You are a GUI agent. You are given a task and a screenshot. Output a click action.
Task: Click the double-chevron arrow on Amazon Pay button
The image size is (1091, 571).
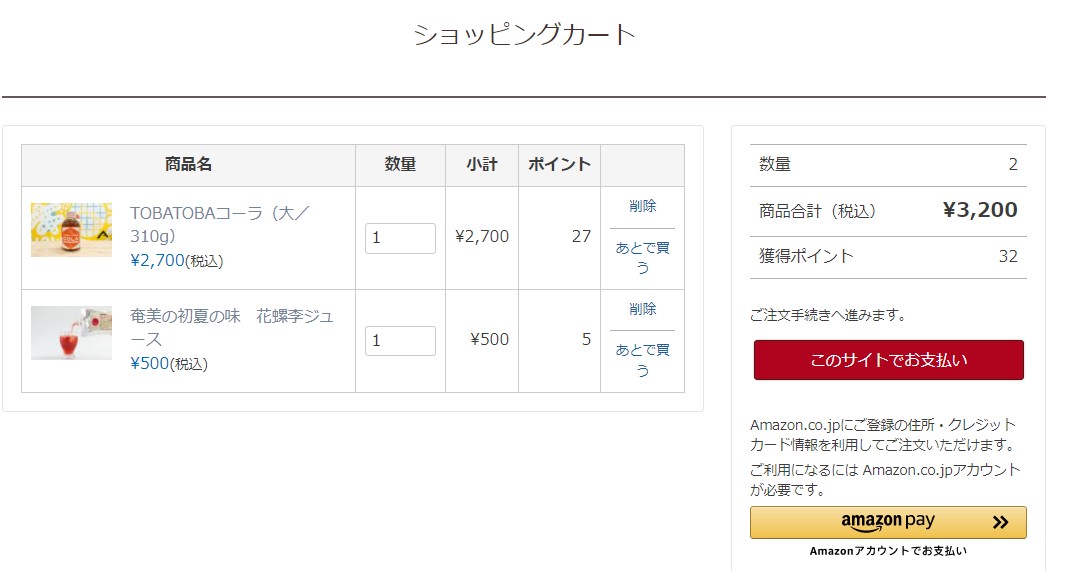coord(1000,522)
